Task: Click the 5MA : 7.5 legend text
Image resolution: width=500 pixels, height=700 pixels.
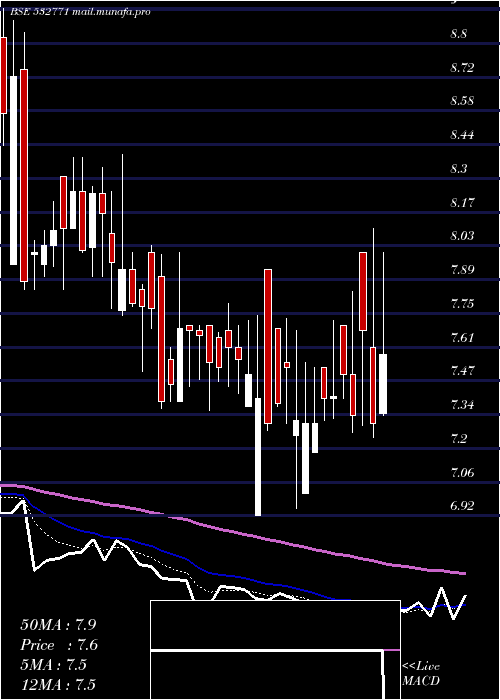Action: pyautogui.click(x=53, y=665)
